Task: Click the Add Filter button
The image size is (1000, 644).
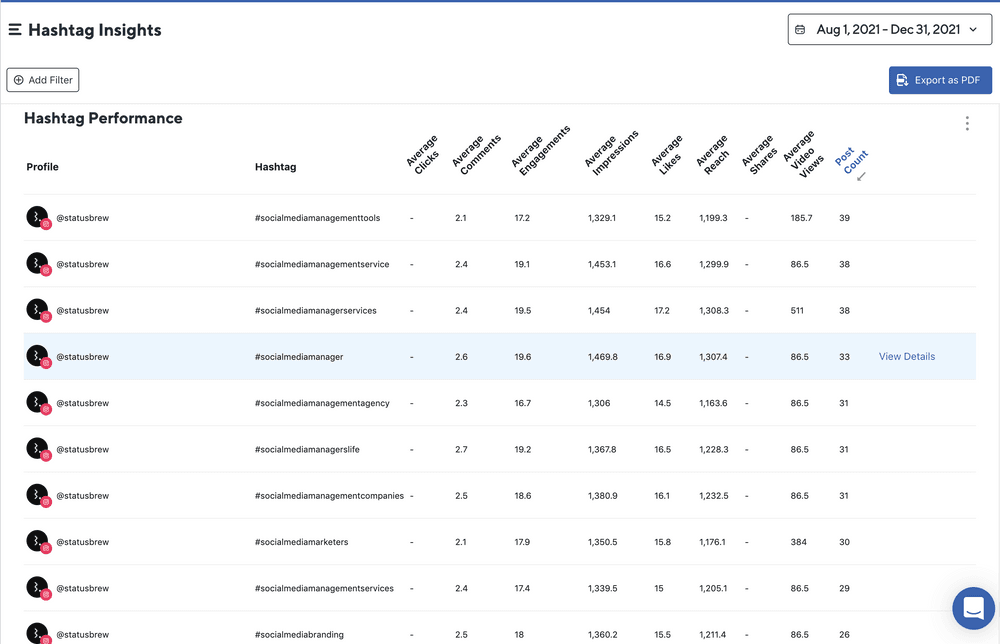Action: (42, 80)
